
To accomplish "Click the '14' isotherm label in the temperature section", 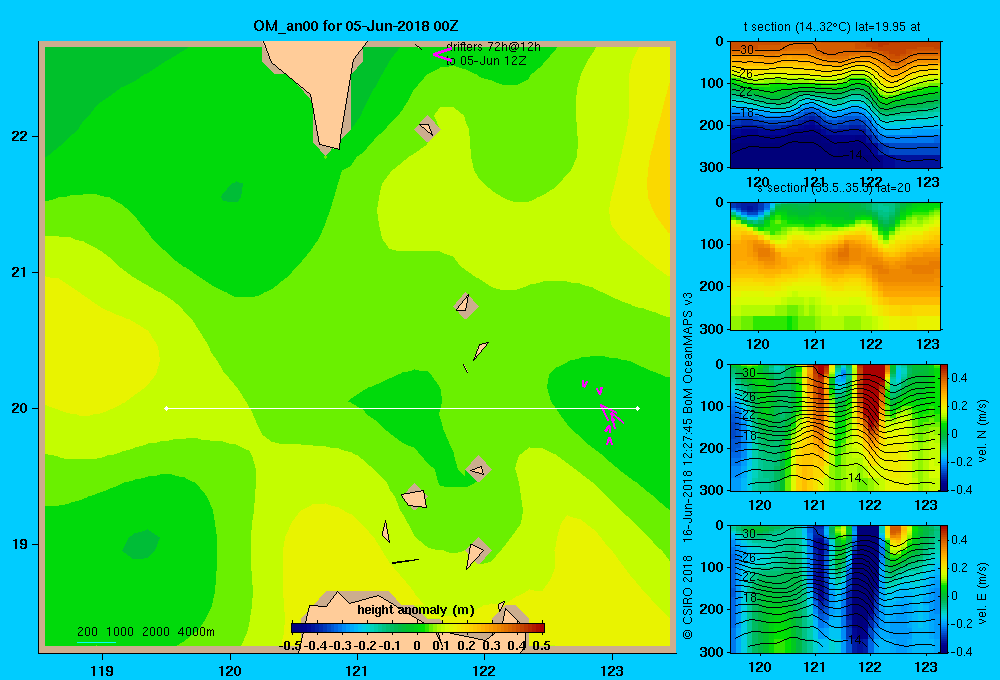I will click(855, 155).
